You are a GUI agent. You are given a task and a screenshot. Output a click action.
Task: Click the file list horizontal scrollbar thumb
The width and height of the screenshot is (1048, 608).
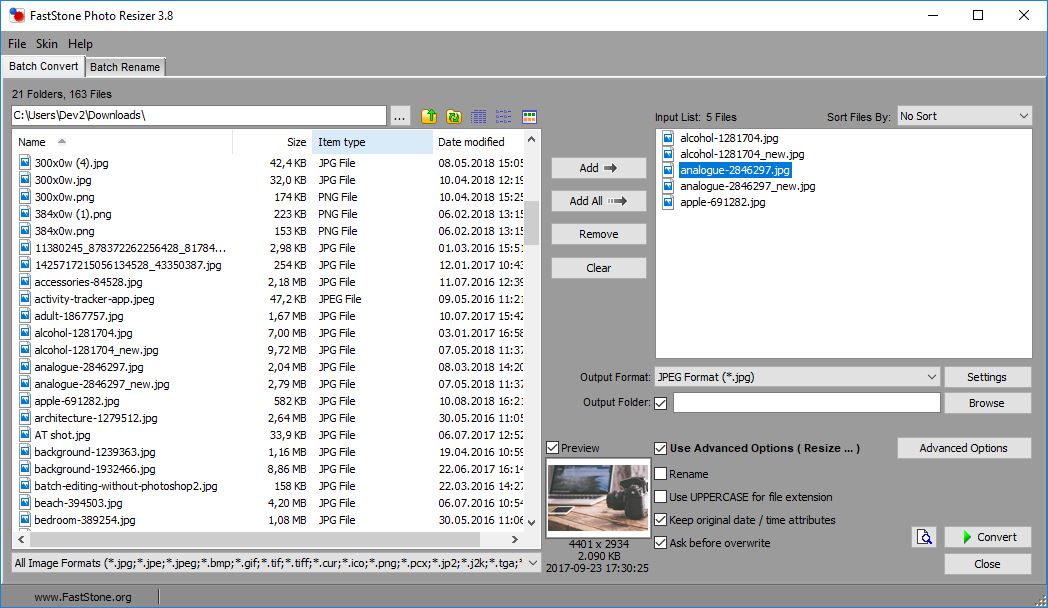click(x=255, y=539)
